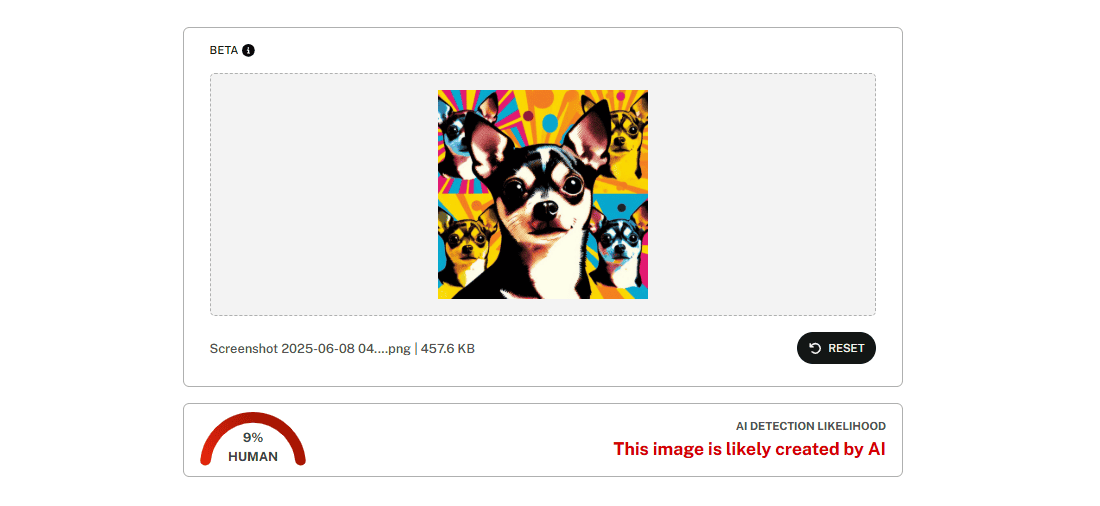Viewport: 1100px width, 506px height.
Task: Click the RESET button label
Action: pos(846,348)
